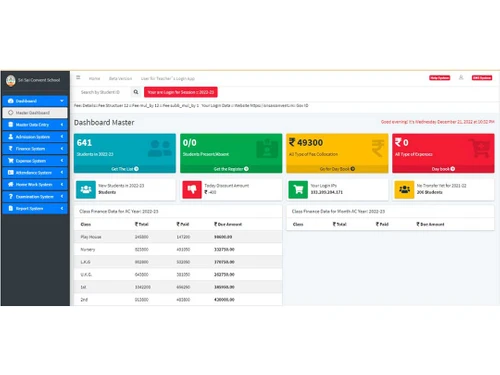The width and height of the screenshot is (500, 375).
Task: Collapse the Dashboard sidebar menu arrow
Action: 62,101
